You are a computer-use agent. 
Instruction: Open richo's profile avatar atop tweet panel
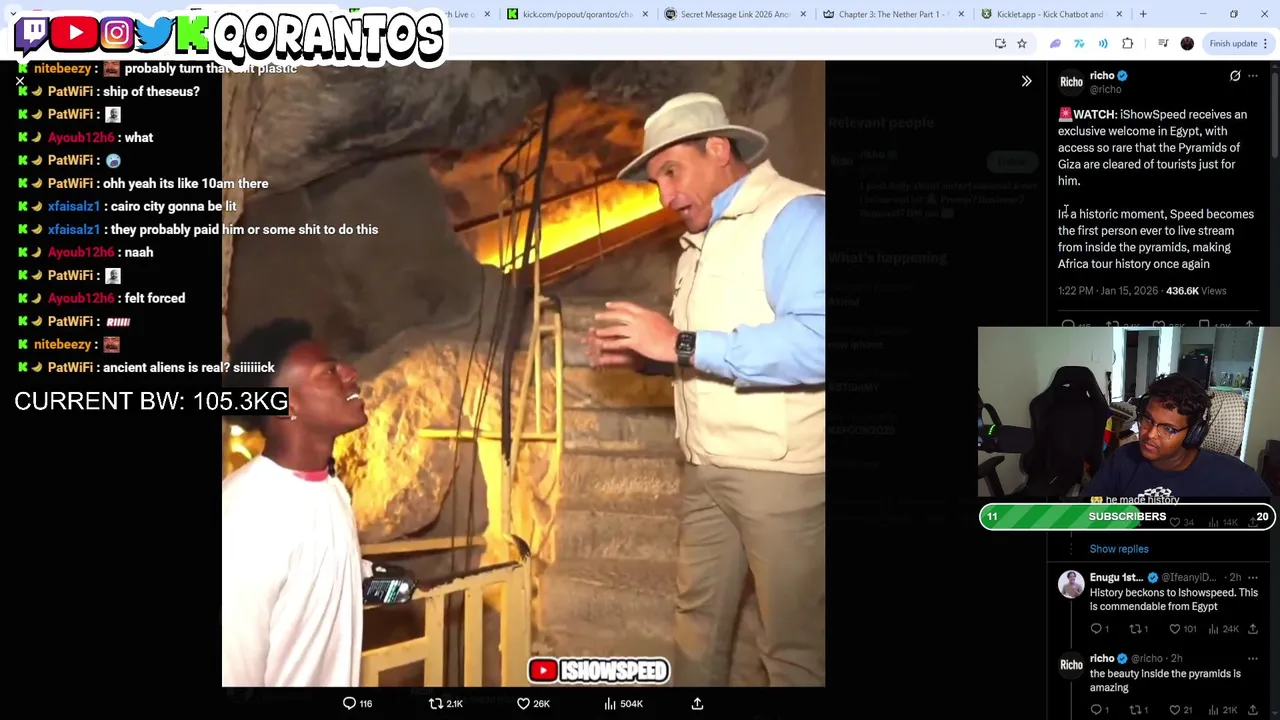pos(1071,82)
